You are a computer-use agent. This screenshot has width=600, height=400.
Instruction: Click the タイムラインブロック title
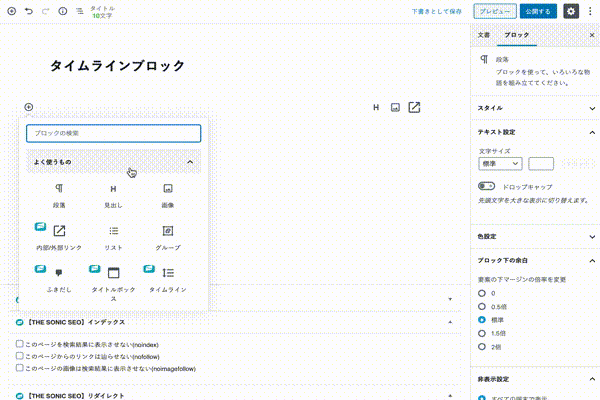[117, 66]
